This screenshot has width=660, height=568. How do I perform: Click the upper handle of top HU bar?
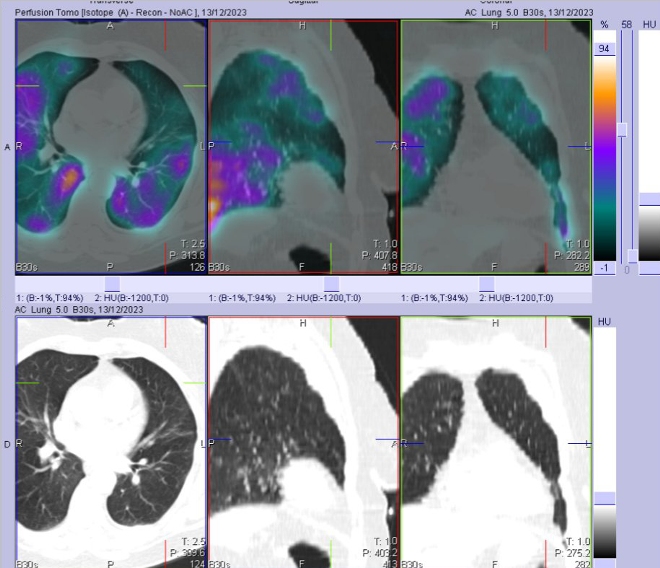click(649, 199)
